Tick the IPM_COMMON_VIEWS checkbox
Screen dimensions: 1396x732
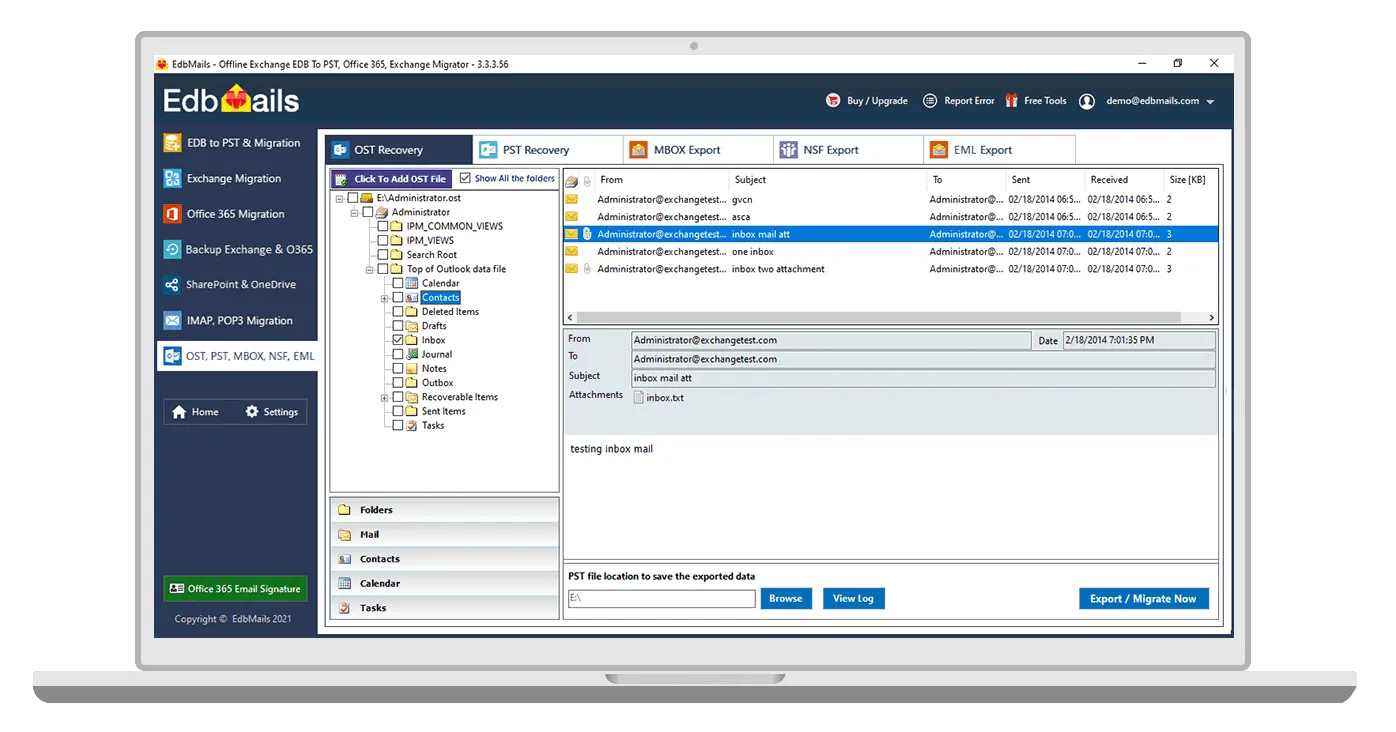pos(383,226)
